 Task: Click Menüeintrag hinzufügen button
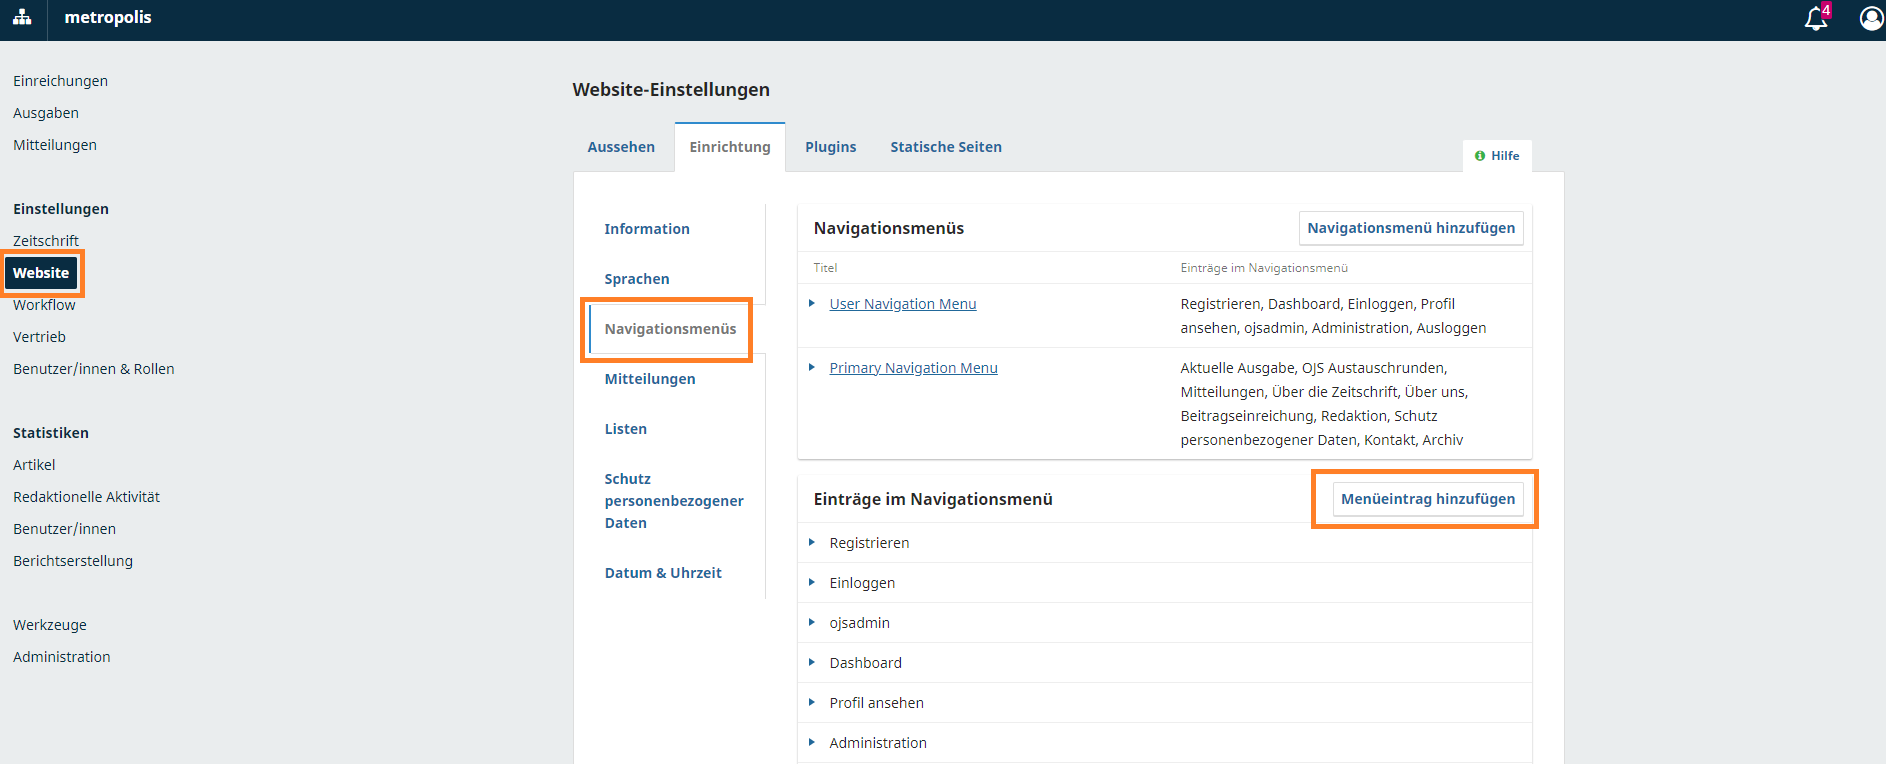(x=1427, y=499)
